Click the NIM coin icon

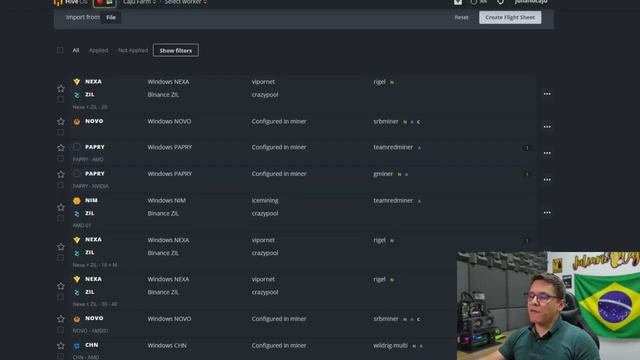coord(77,200)
